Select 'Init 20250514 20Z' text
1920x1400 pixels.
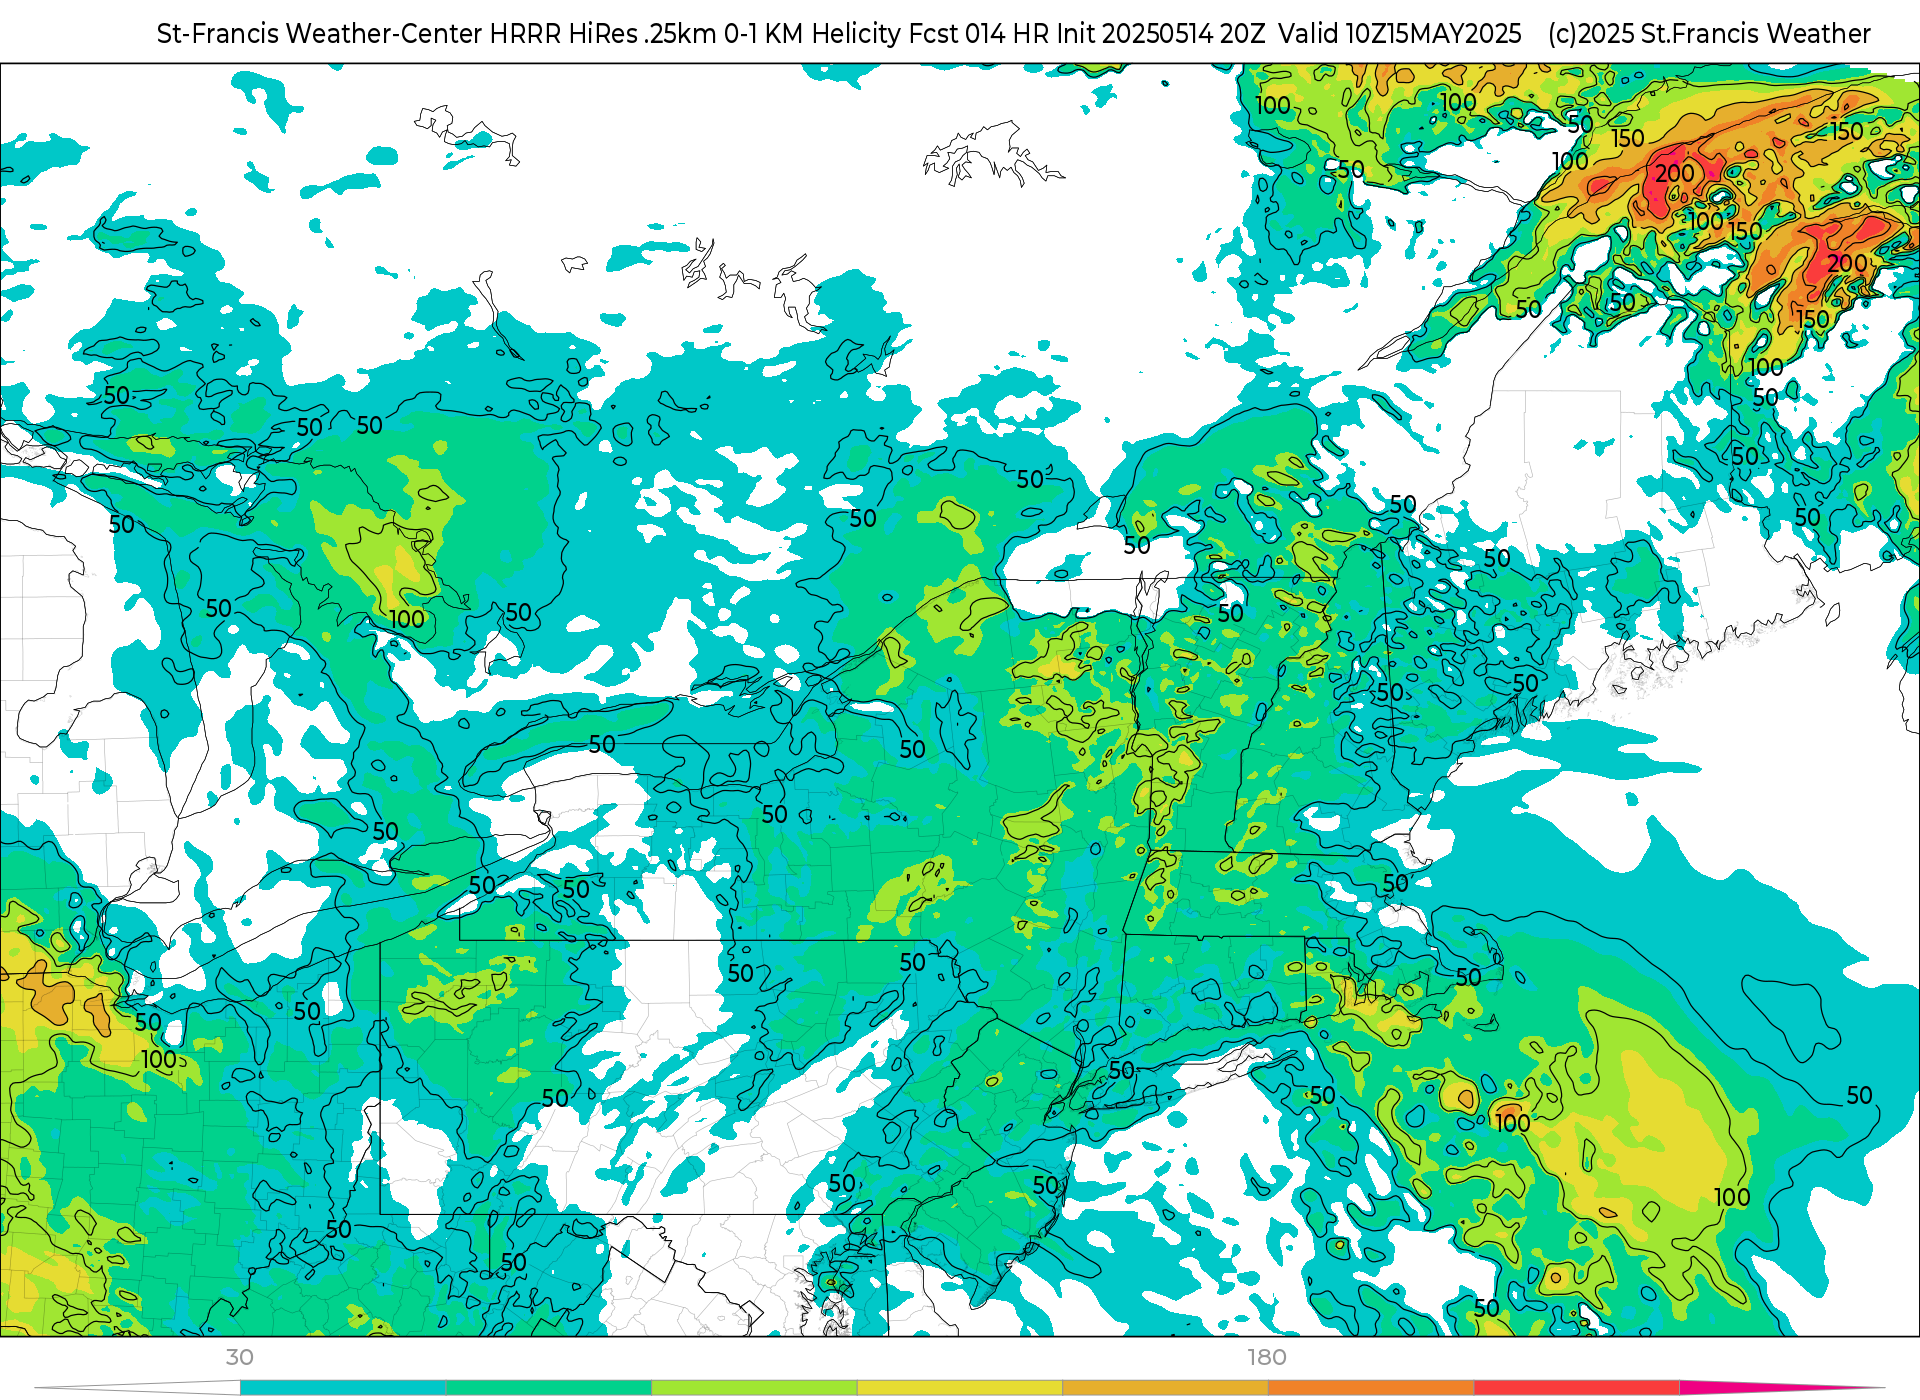[x=1161, y=34]
